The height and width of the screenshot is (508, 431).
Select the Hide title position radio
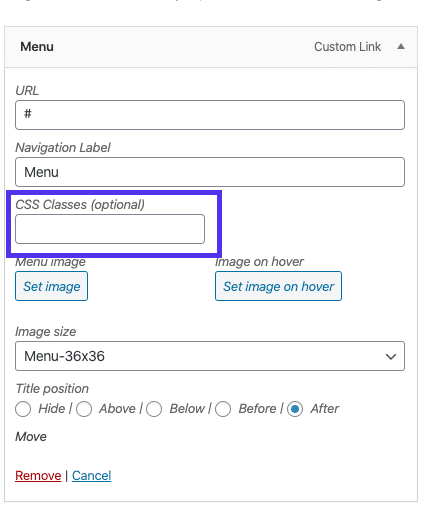click(23, 409)
